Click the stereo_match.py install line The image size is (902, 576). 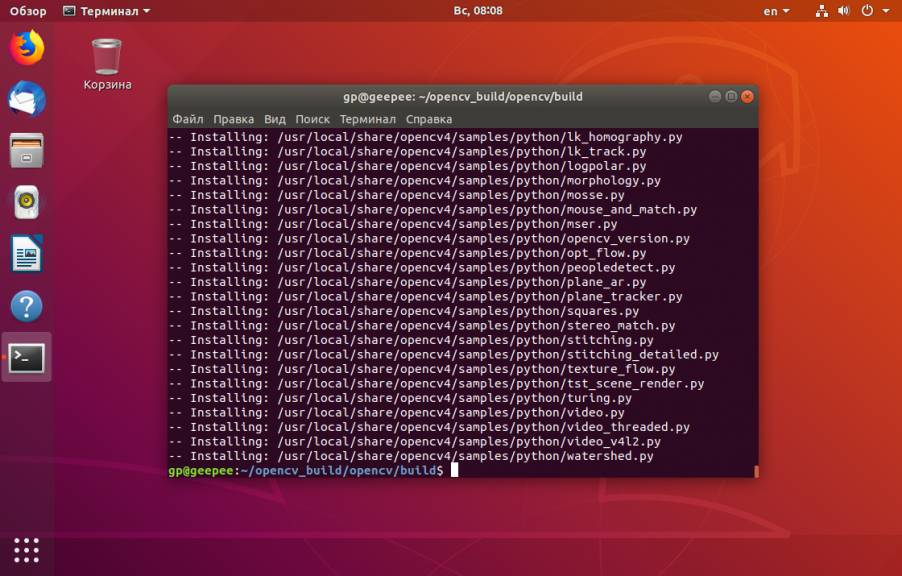click(422, 325)
